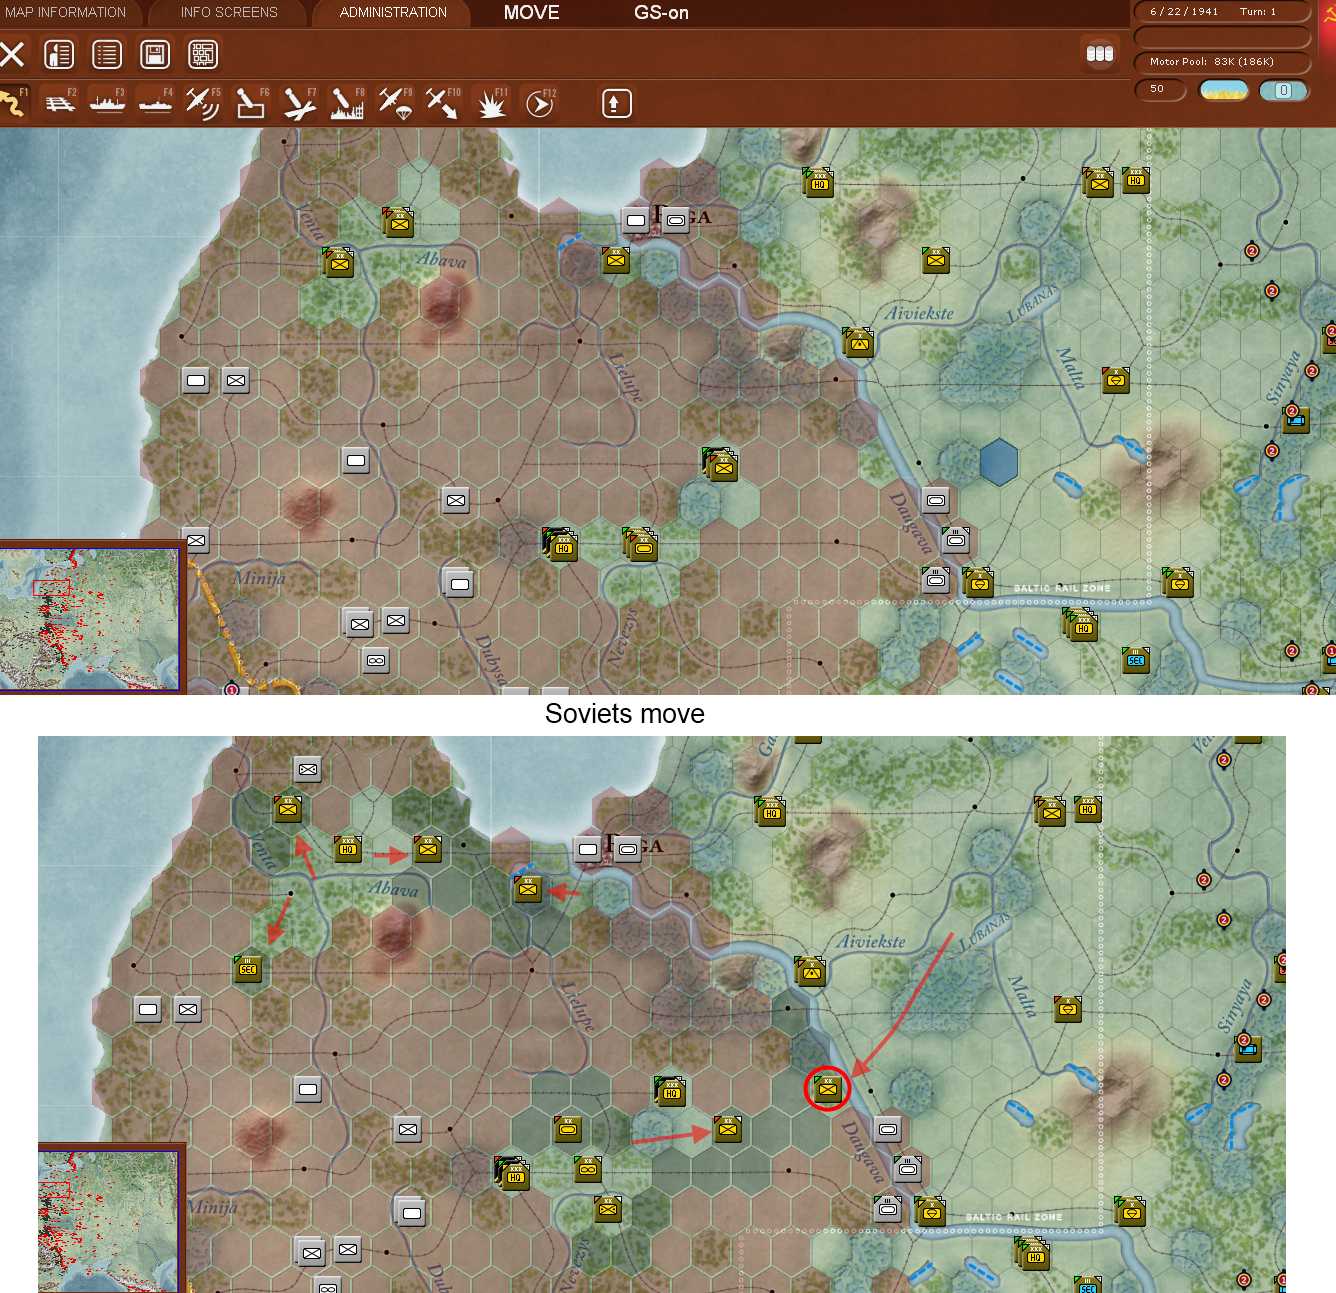
Task: Select the SEC unit west of Abava, lower map
Action: point(247,968)
